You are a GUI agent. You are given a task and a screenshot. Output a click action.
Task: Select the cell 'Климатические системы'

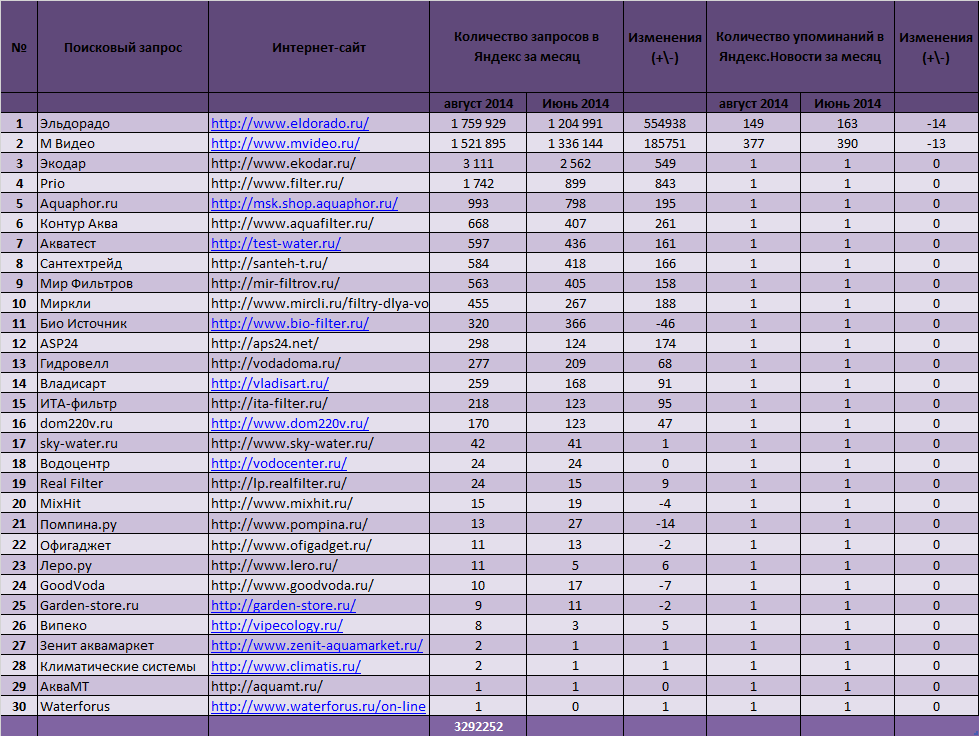point(123,665)
